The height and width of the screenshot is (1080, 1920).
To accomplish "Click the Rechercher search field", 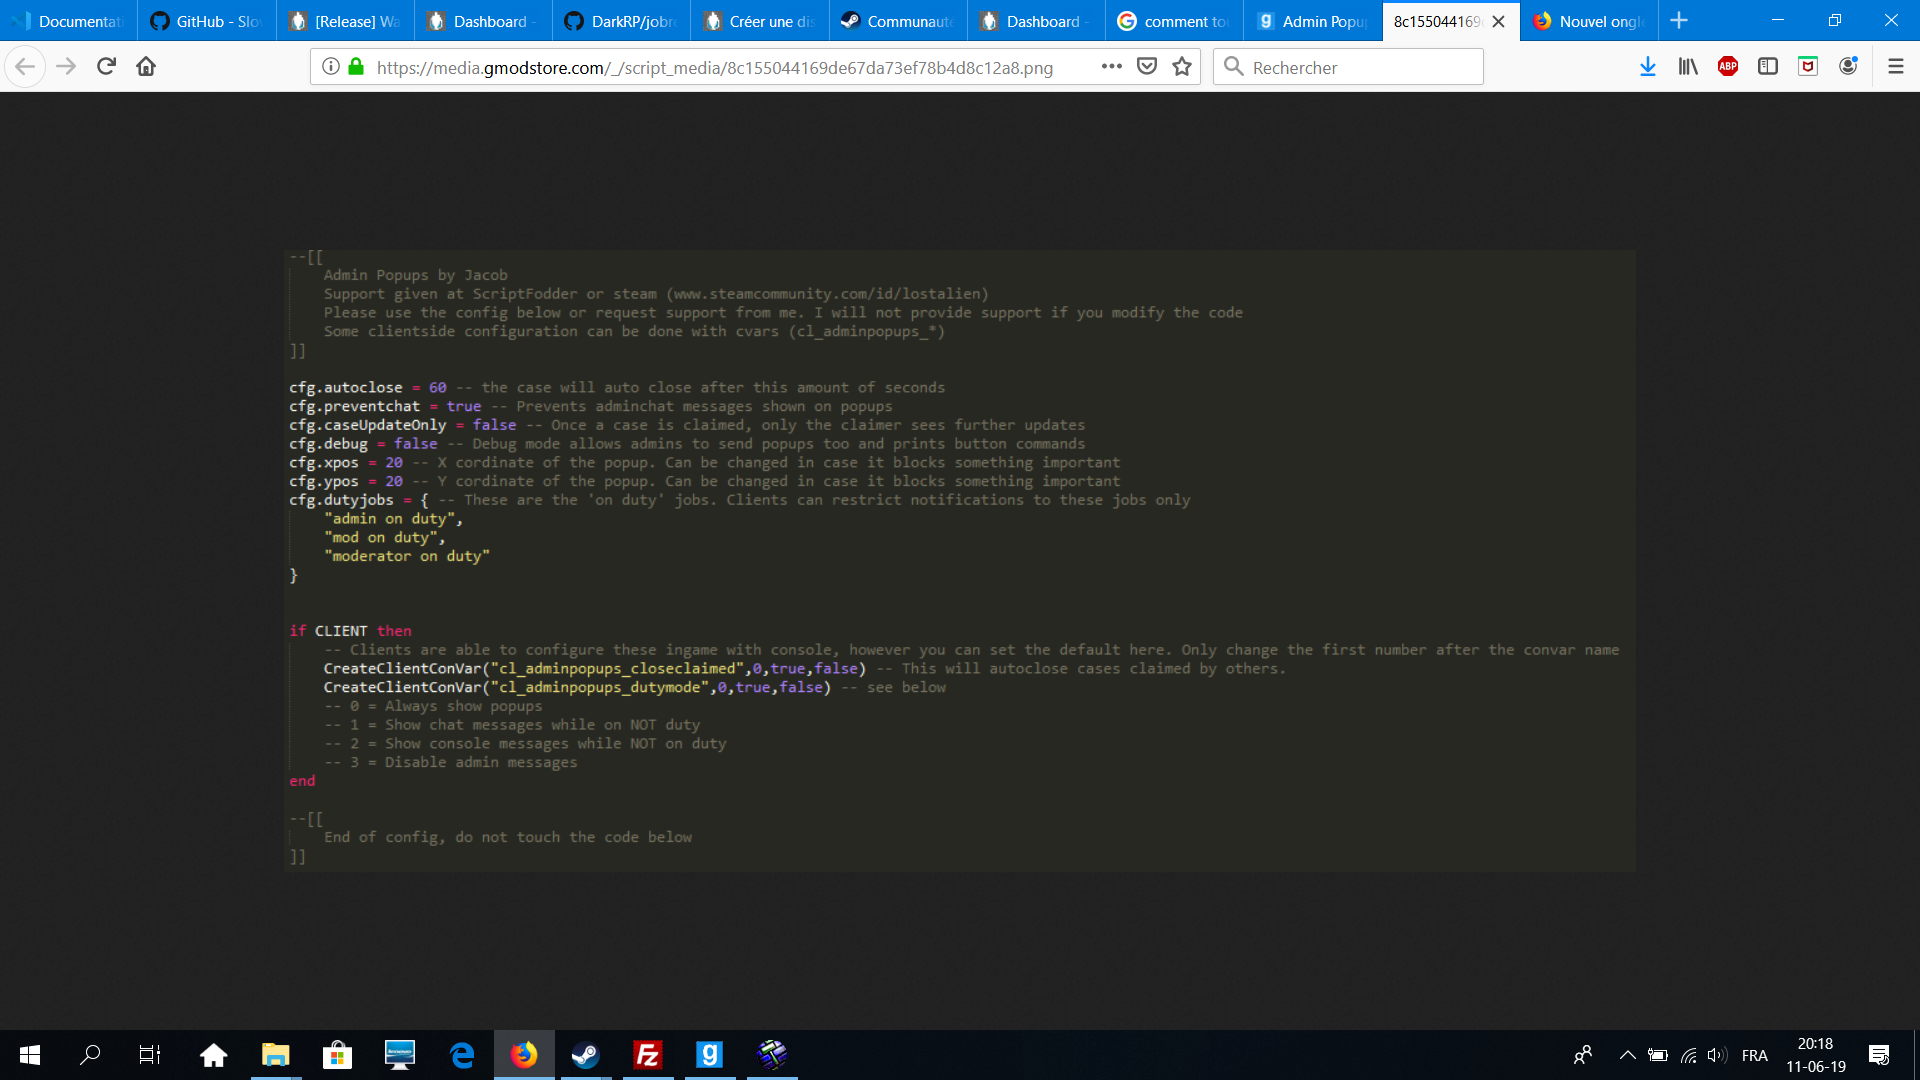I will coord(1348,67).
